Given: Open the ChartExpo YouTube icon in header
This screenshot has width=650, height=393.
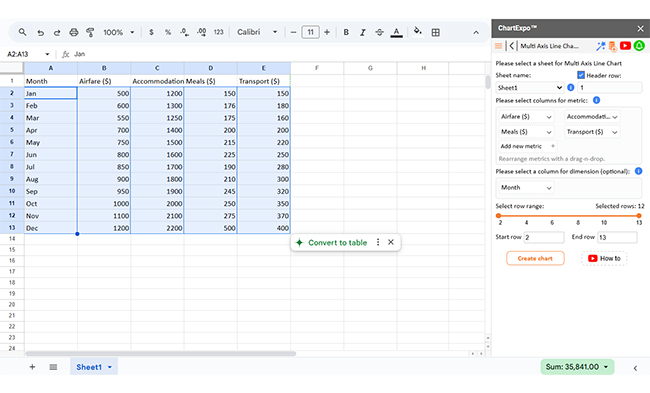Looking at the screenshot, I should point(626,46).
